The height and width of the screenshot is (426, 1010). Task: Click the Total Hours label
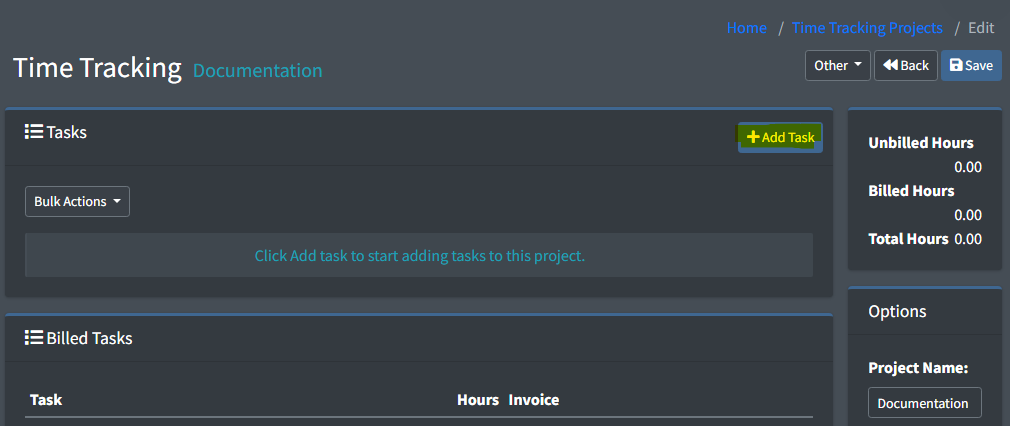(908, 239)
